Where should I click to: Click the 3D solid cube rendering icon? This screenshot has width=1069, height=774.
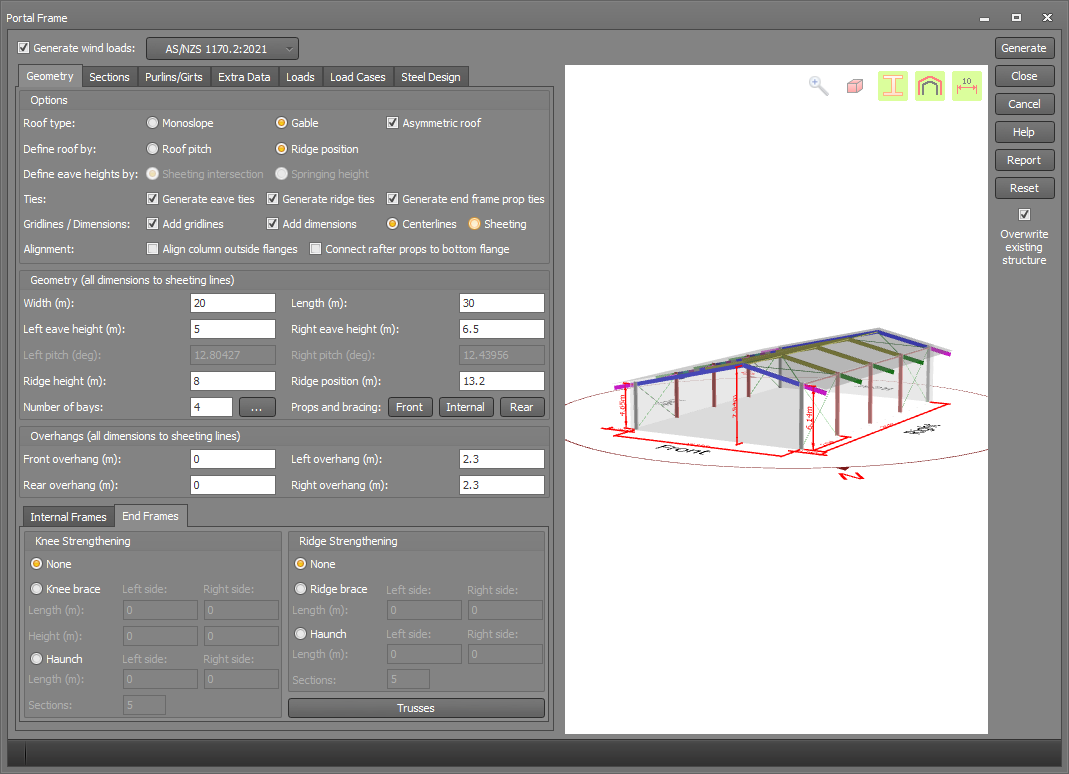point(854,86)
